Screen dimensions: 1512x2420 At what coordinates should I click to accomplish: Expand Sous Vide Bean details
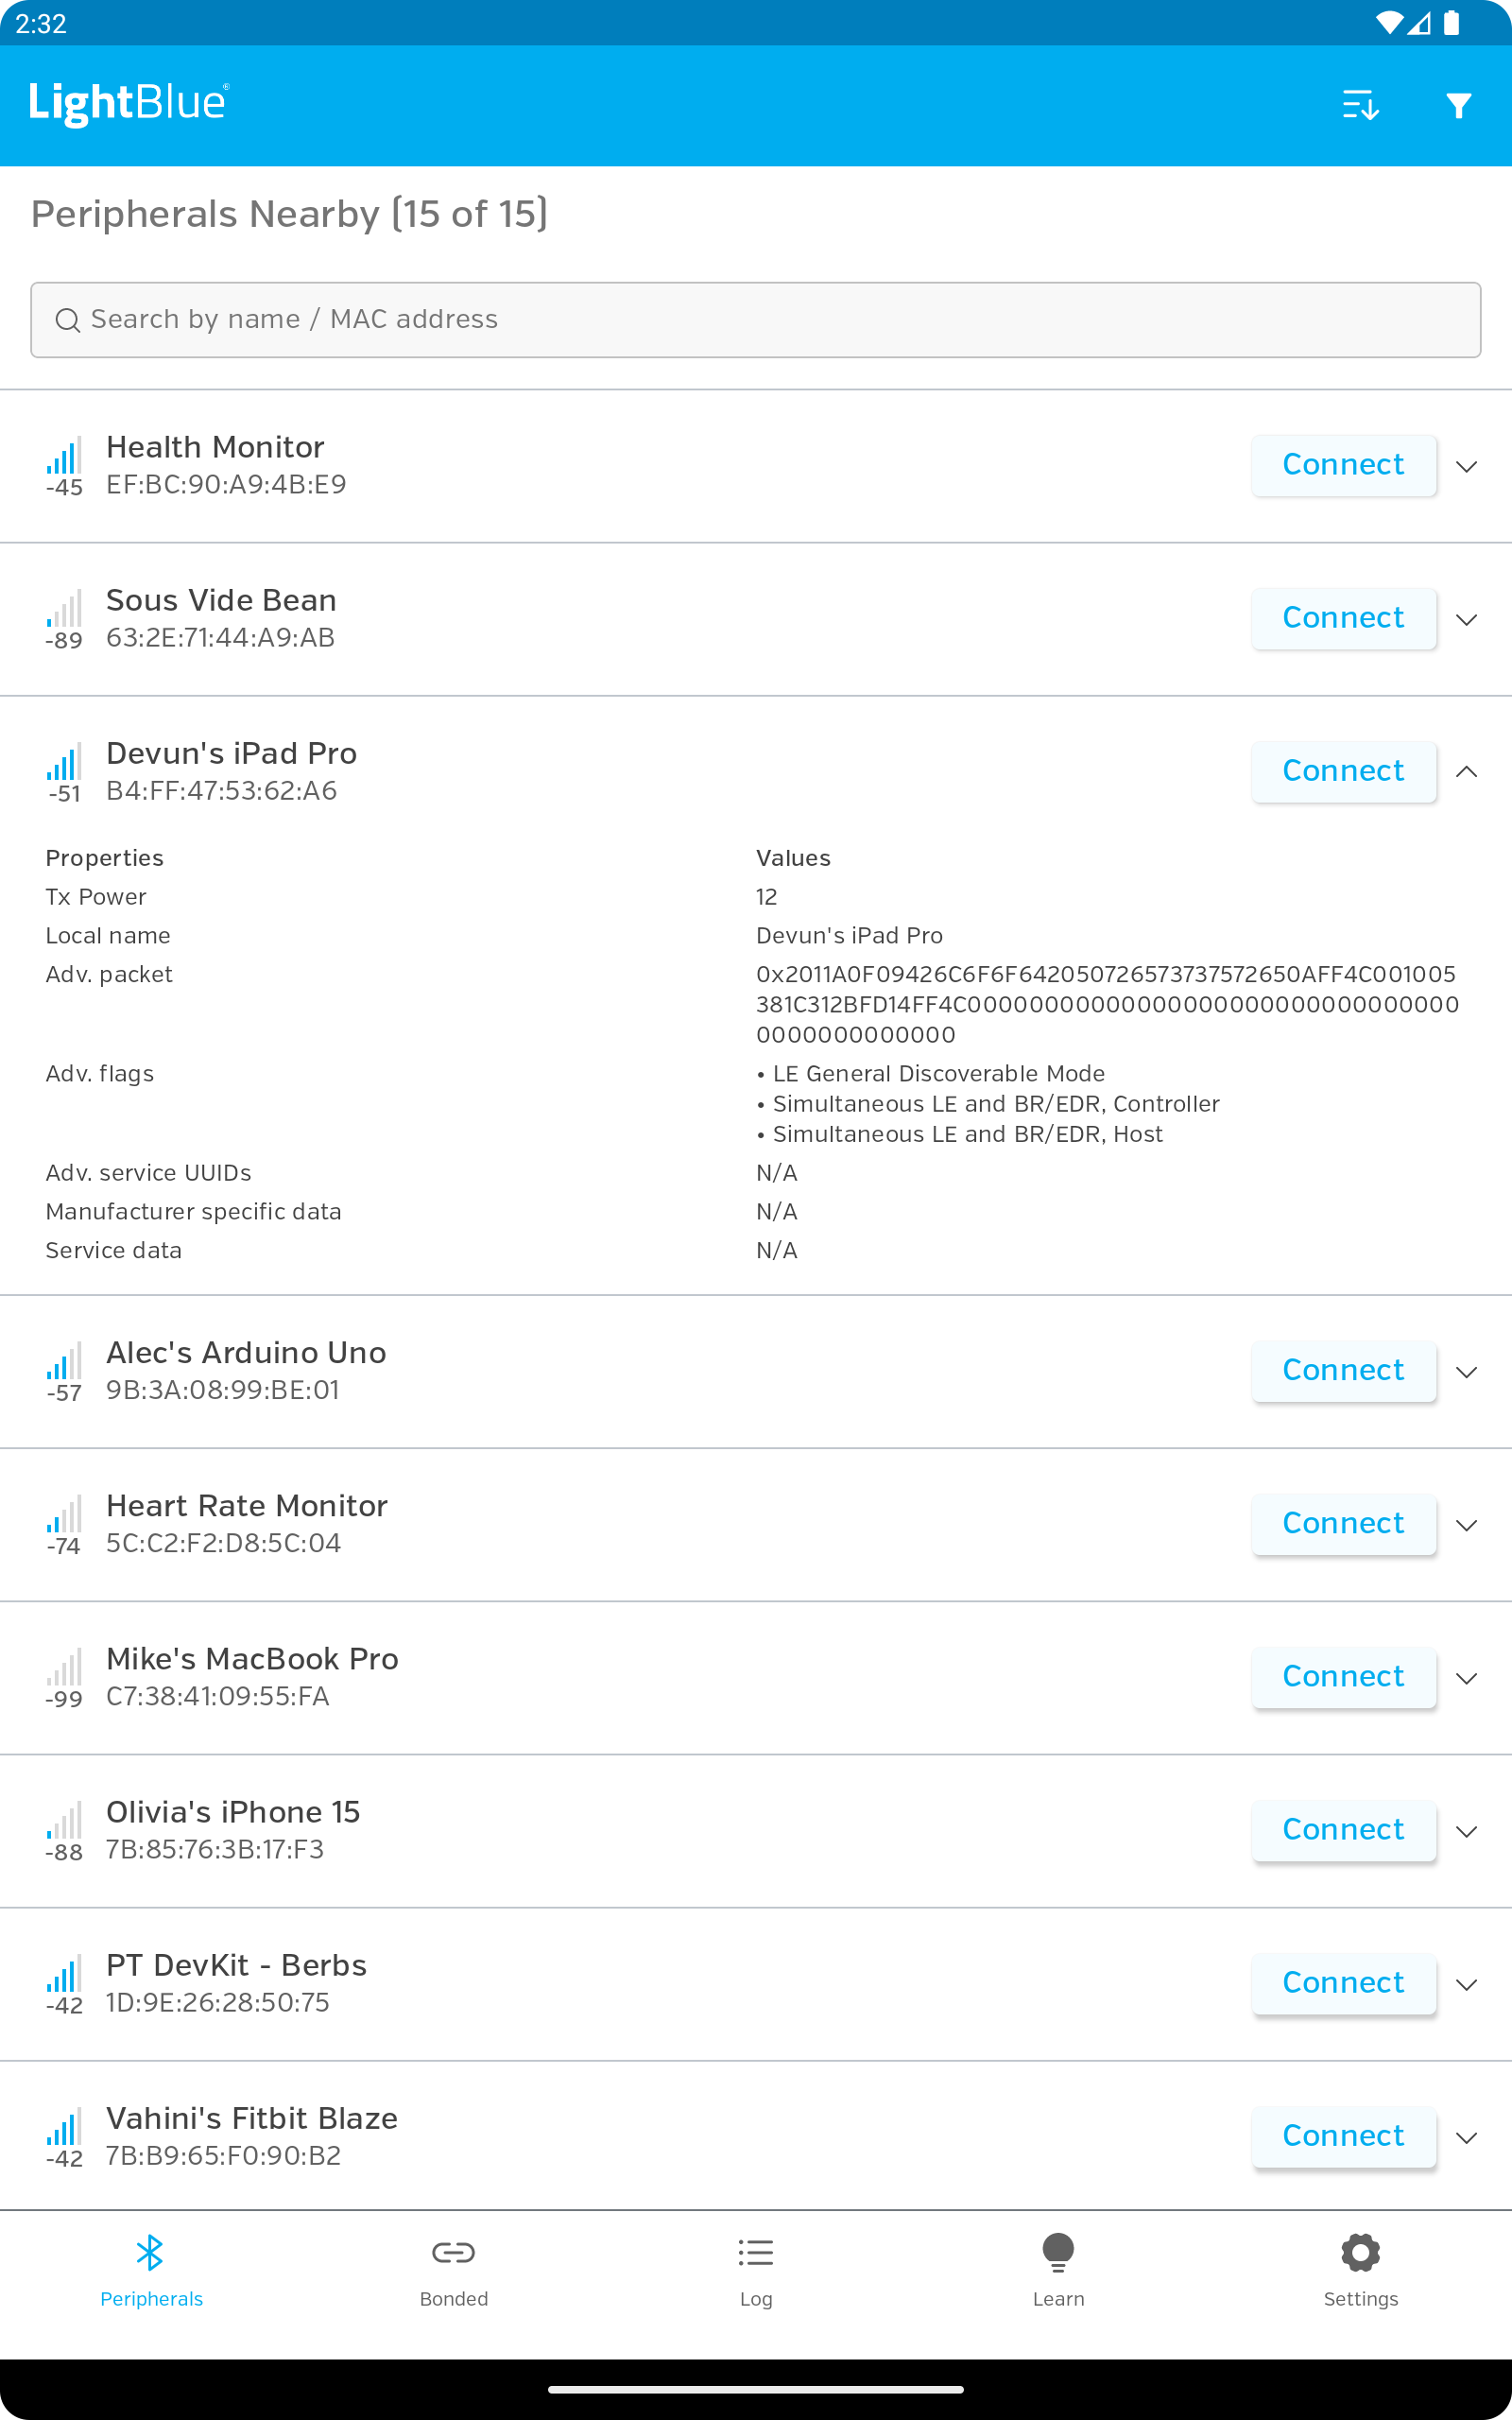point(1467,619)
